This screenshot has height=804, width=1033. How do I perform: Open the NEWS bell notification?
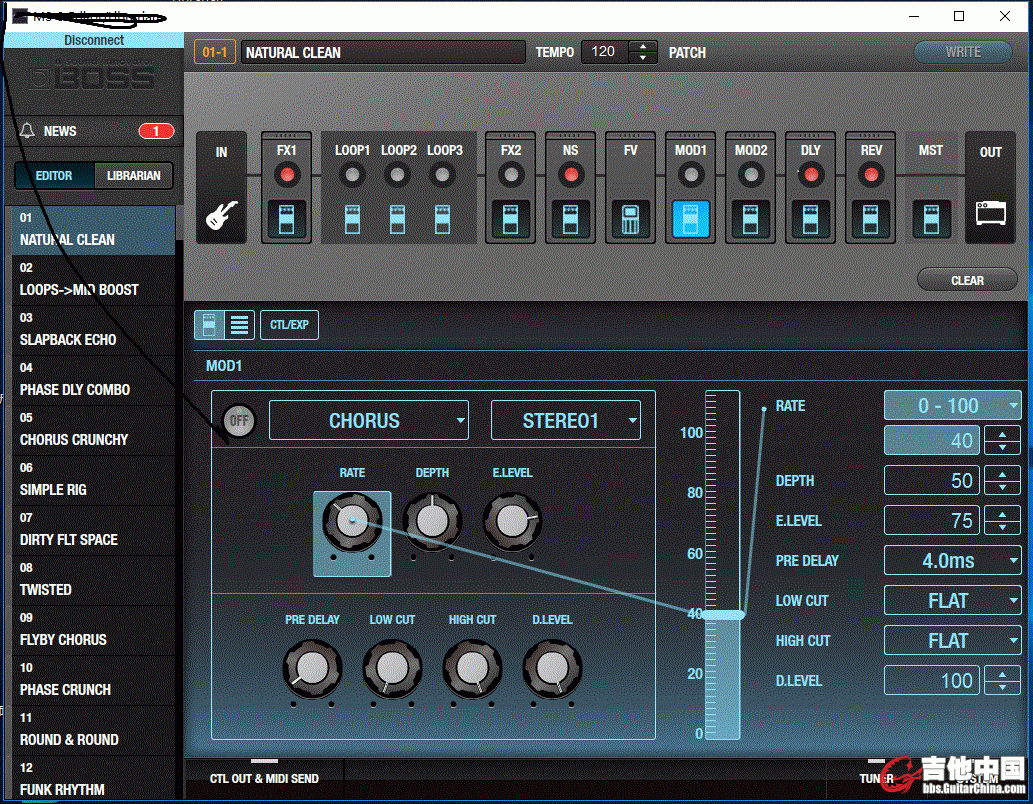27,130
